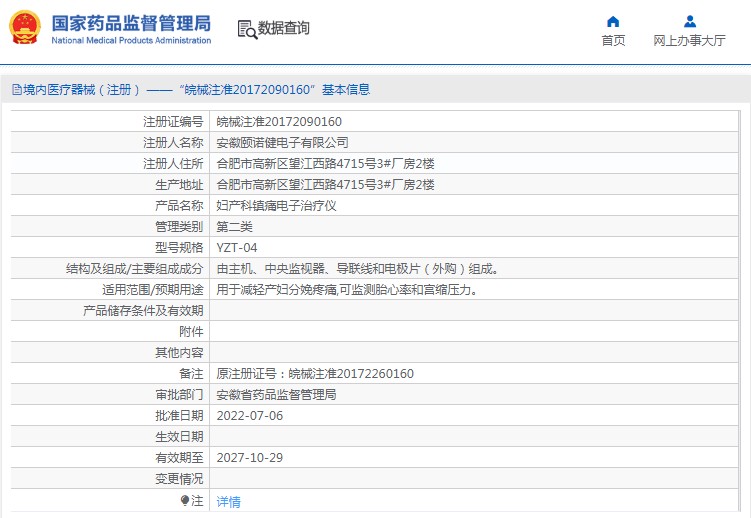Click the 注册人名称 label
751x518 pixels.
173,143
